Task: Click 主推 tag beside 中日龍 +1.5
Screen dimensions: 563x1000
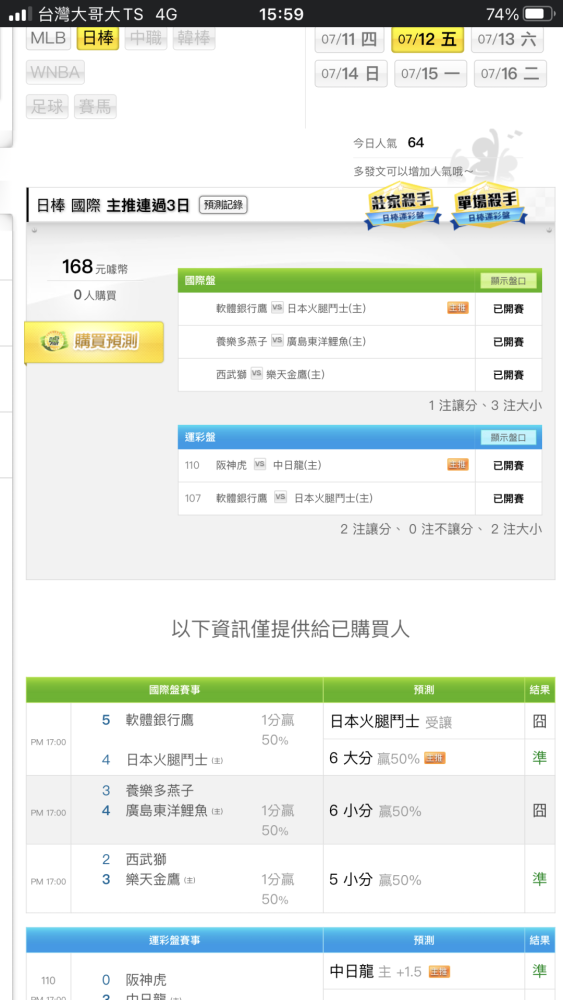Action: click(x=439, y=972)
